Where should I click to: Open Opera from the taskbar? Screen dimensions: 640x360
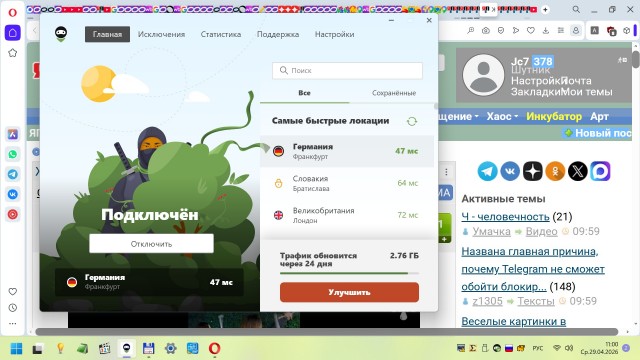coord(215,349)
